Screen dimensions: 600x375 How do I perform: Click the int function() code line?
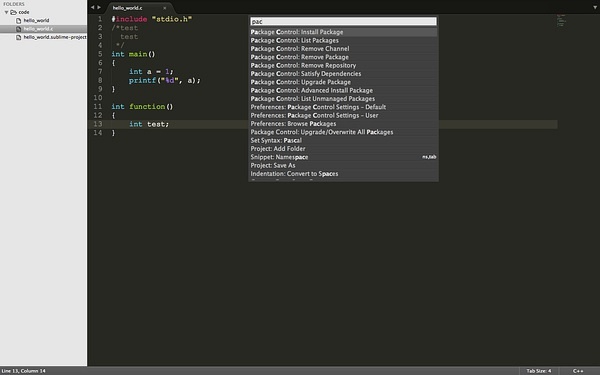pyautogui.click(x=142, y=106)
